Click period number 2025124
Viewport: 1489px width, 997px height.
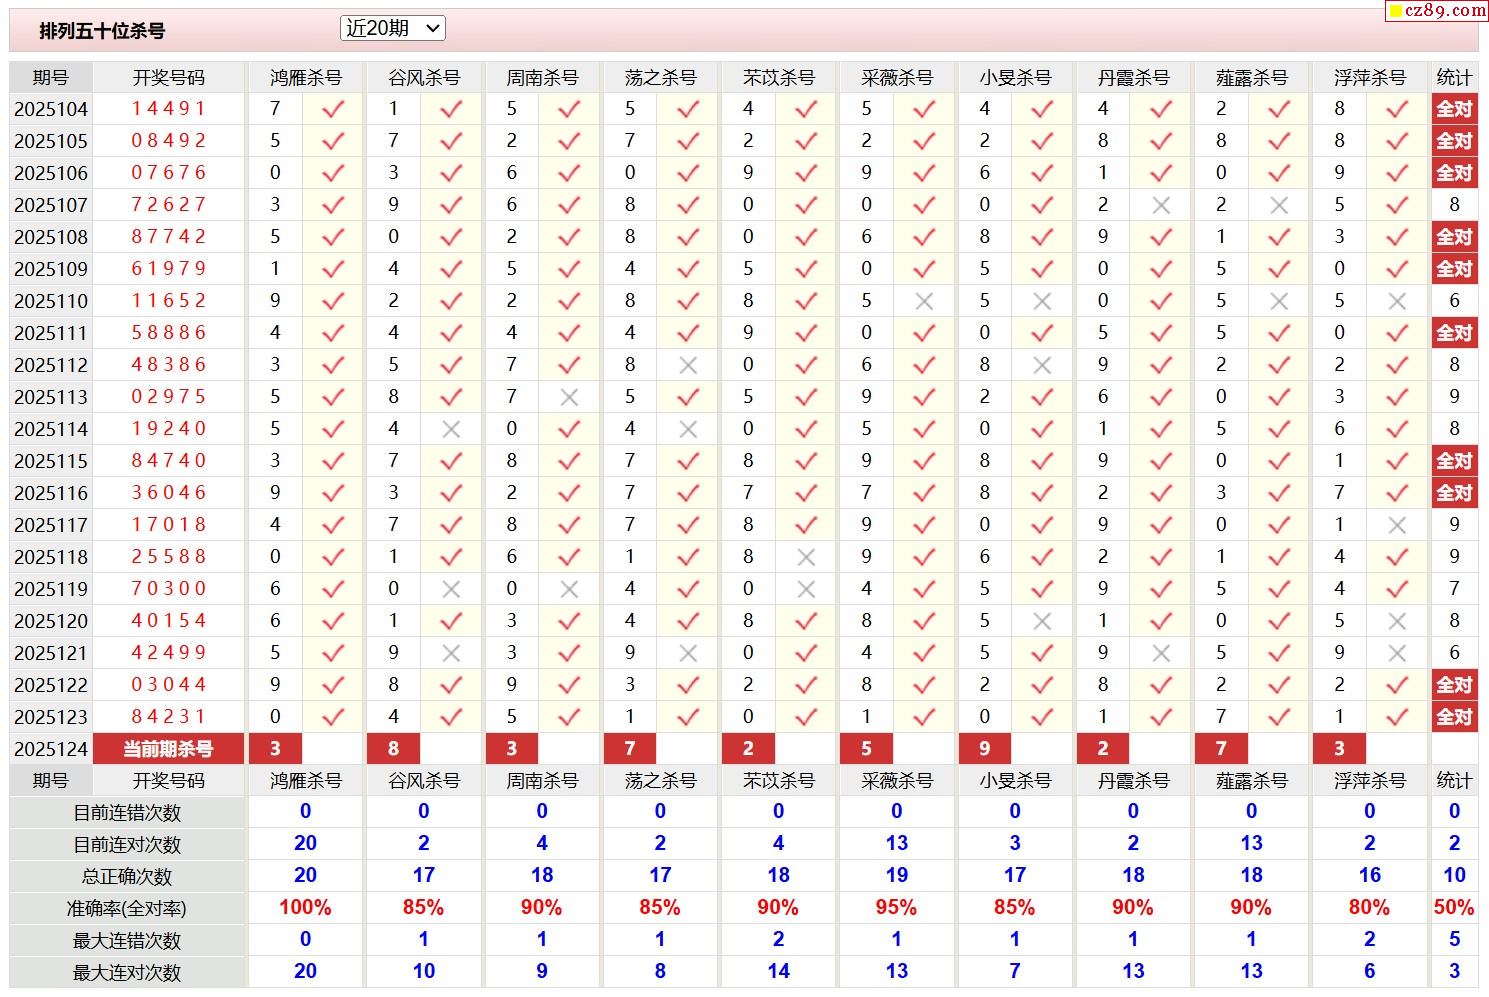coord(51,749)
